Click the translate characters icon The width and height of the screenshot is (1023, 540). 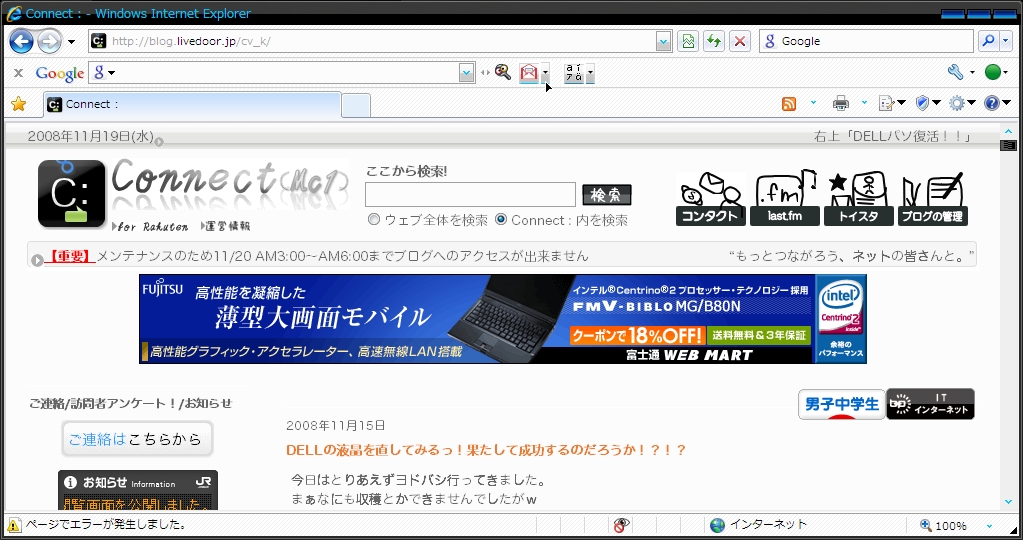(574, 73)
